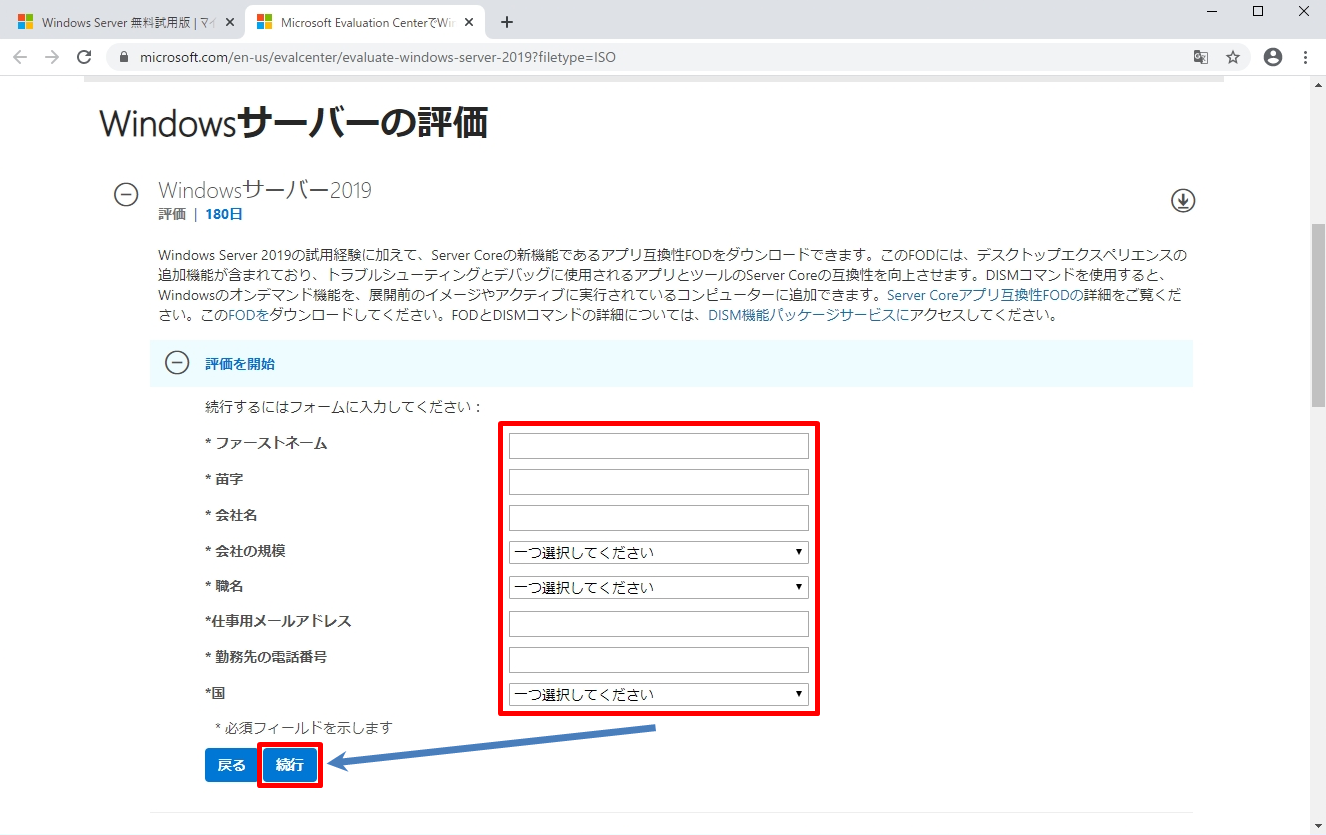Minimize the Chrome window
Image resolution: width=1326 pixels, height=835 pixels.
1212,11
